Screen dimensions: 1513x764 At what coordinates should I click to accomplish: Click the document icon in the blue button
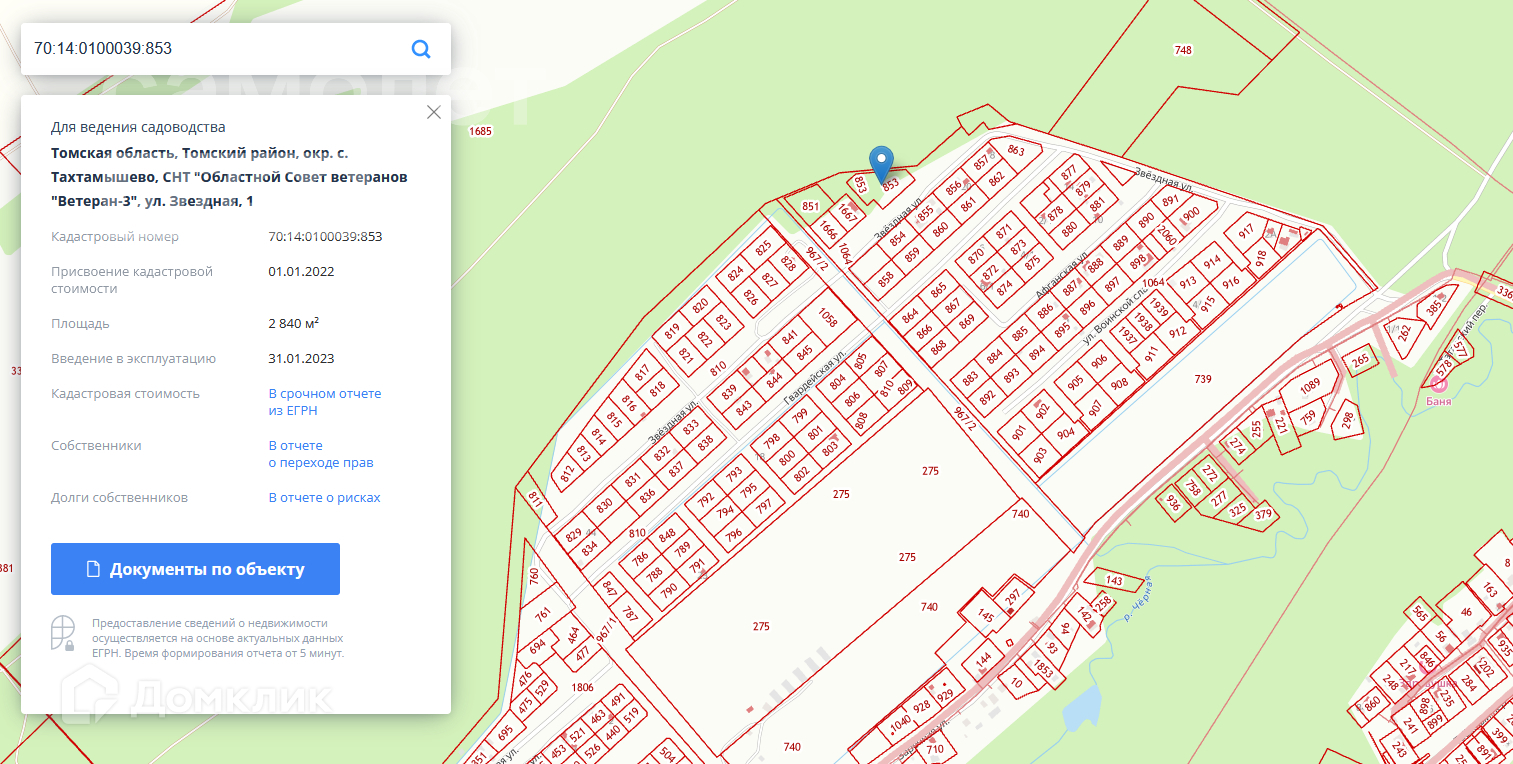pyautogui.click(x=94, y=569)
